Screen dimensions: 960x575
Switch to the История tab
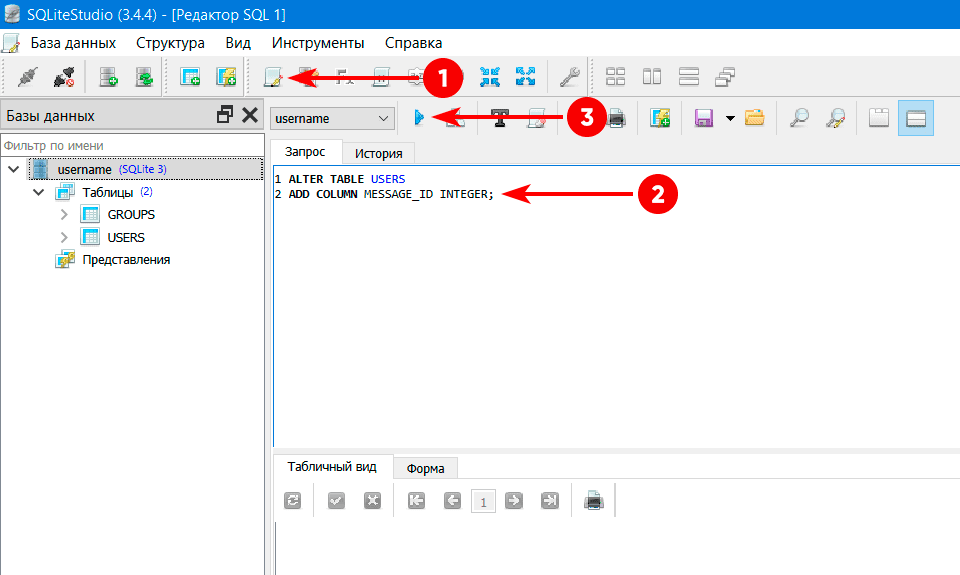click(378, 153)
